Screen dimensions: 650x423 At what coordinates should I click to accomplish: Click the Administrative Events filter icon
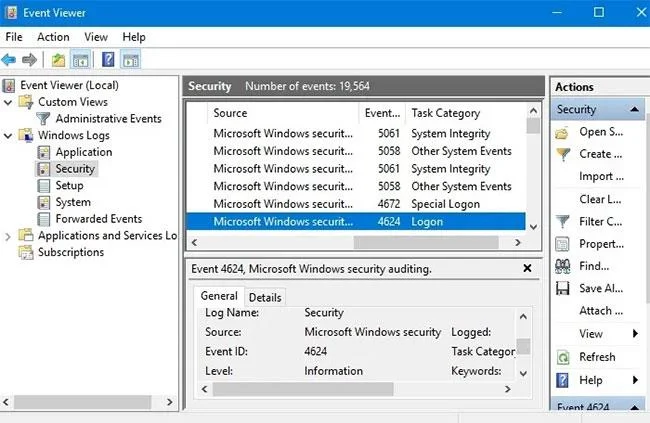43,119
